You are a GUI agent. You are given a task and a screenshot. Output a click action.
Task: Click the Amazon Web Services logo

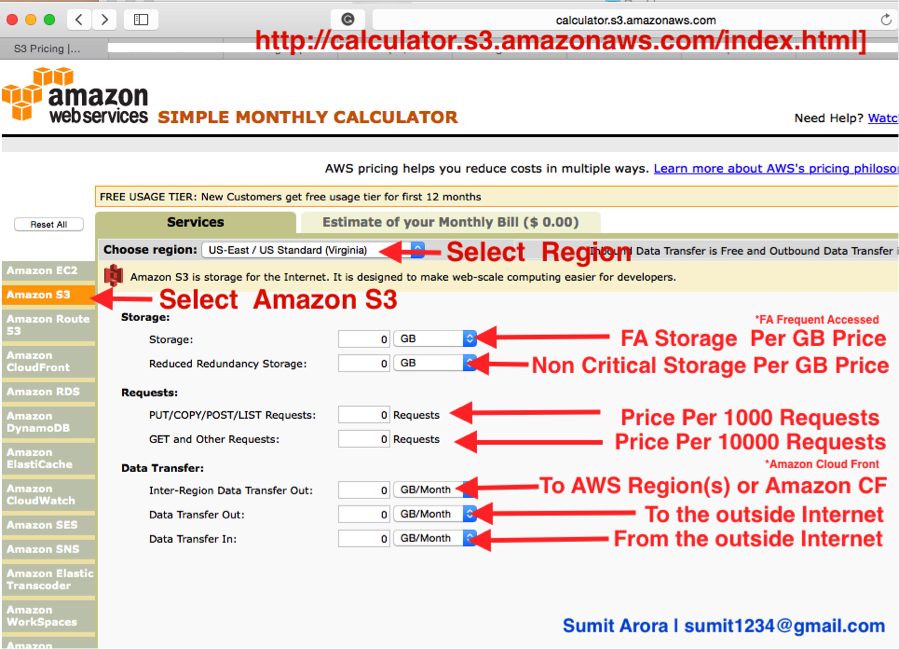(x=75, y=95)
